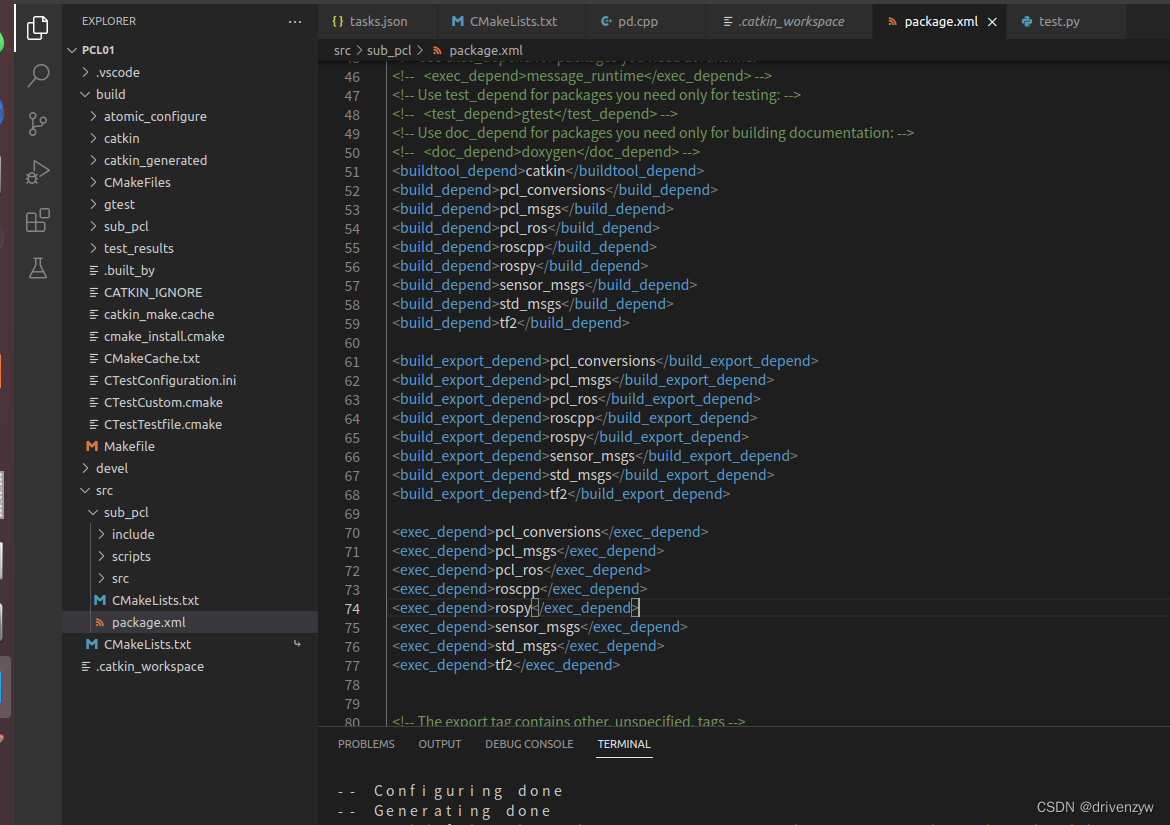Viewport: 1170px width, 825px height.
Task: Open Explorer's more actions (...) menu
Action: [294, 21]
